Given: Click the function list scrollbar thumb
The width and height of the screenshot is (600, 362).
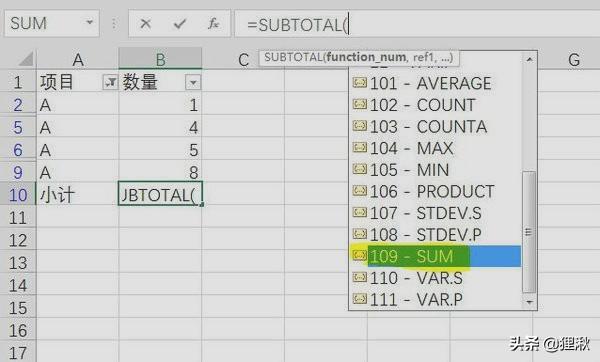Looking at the screenshot, I should tap(529, 232).
